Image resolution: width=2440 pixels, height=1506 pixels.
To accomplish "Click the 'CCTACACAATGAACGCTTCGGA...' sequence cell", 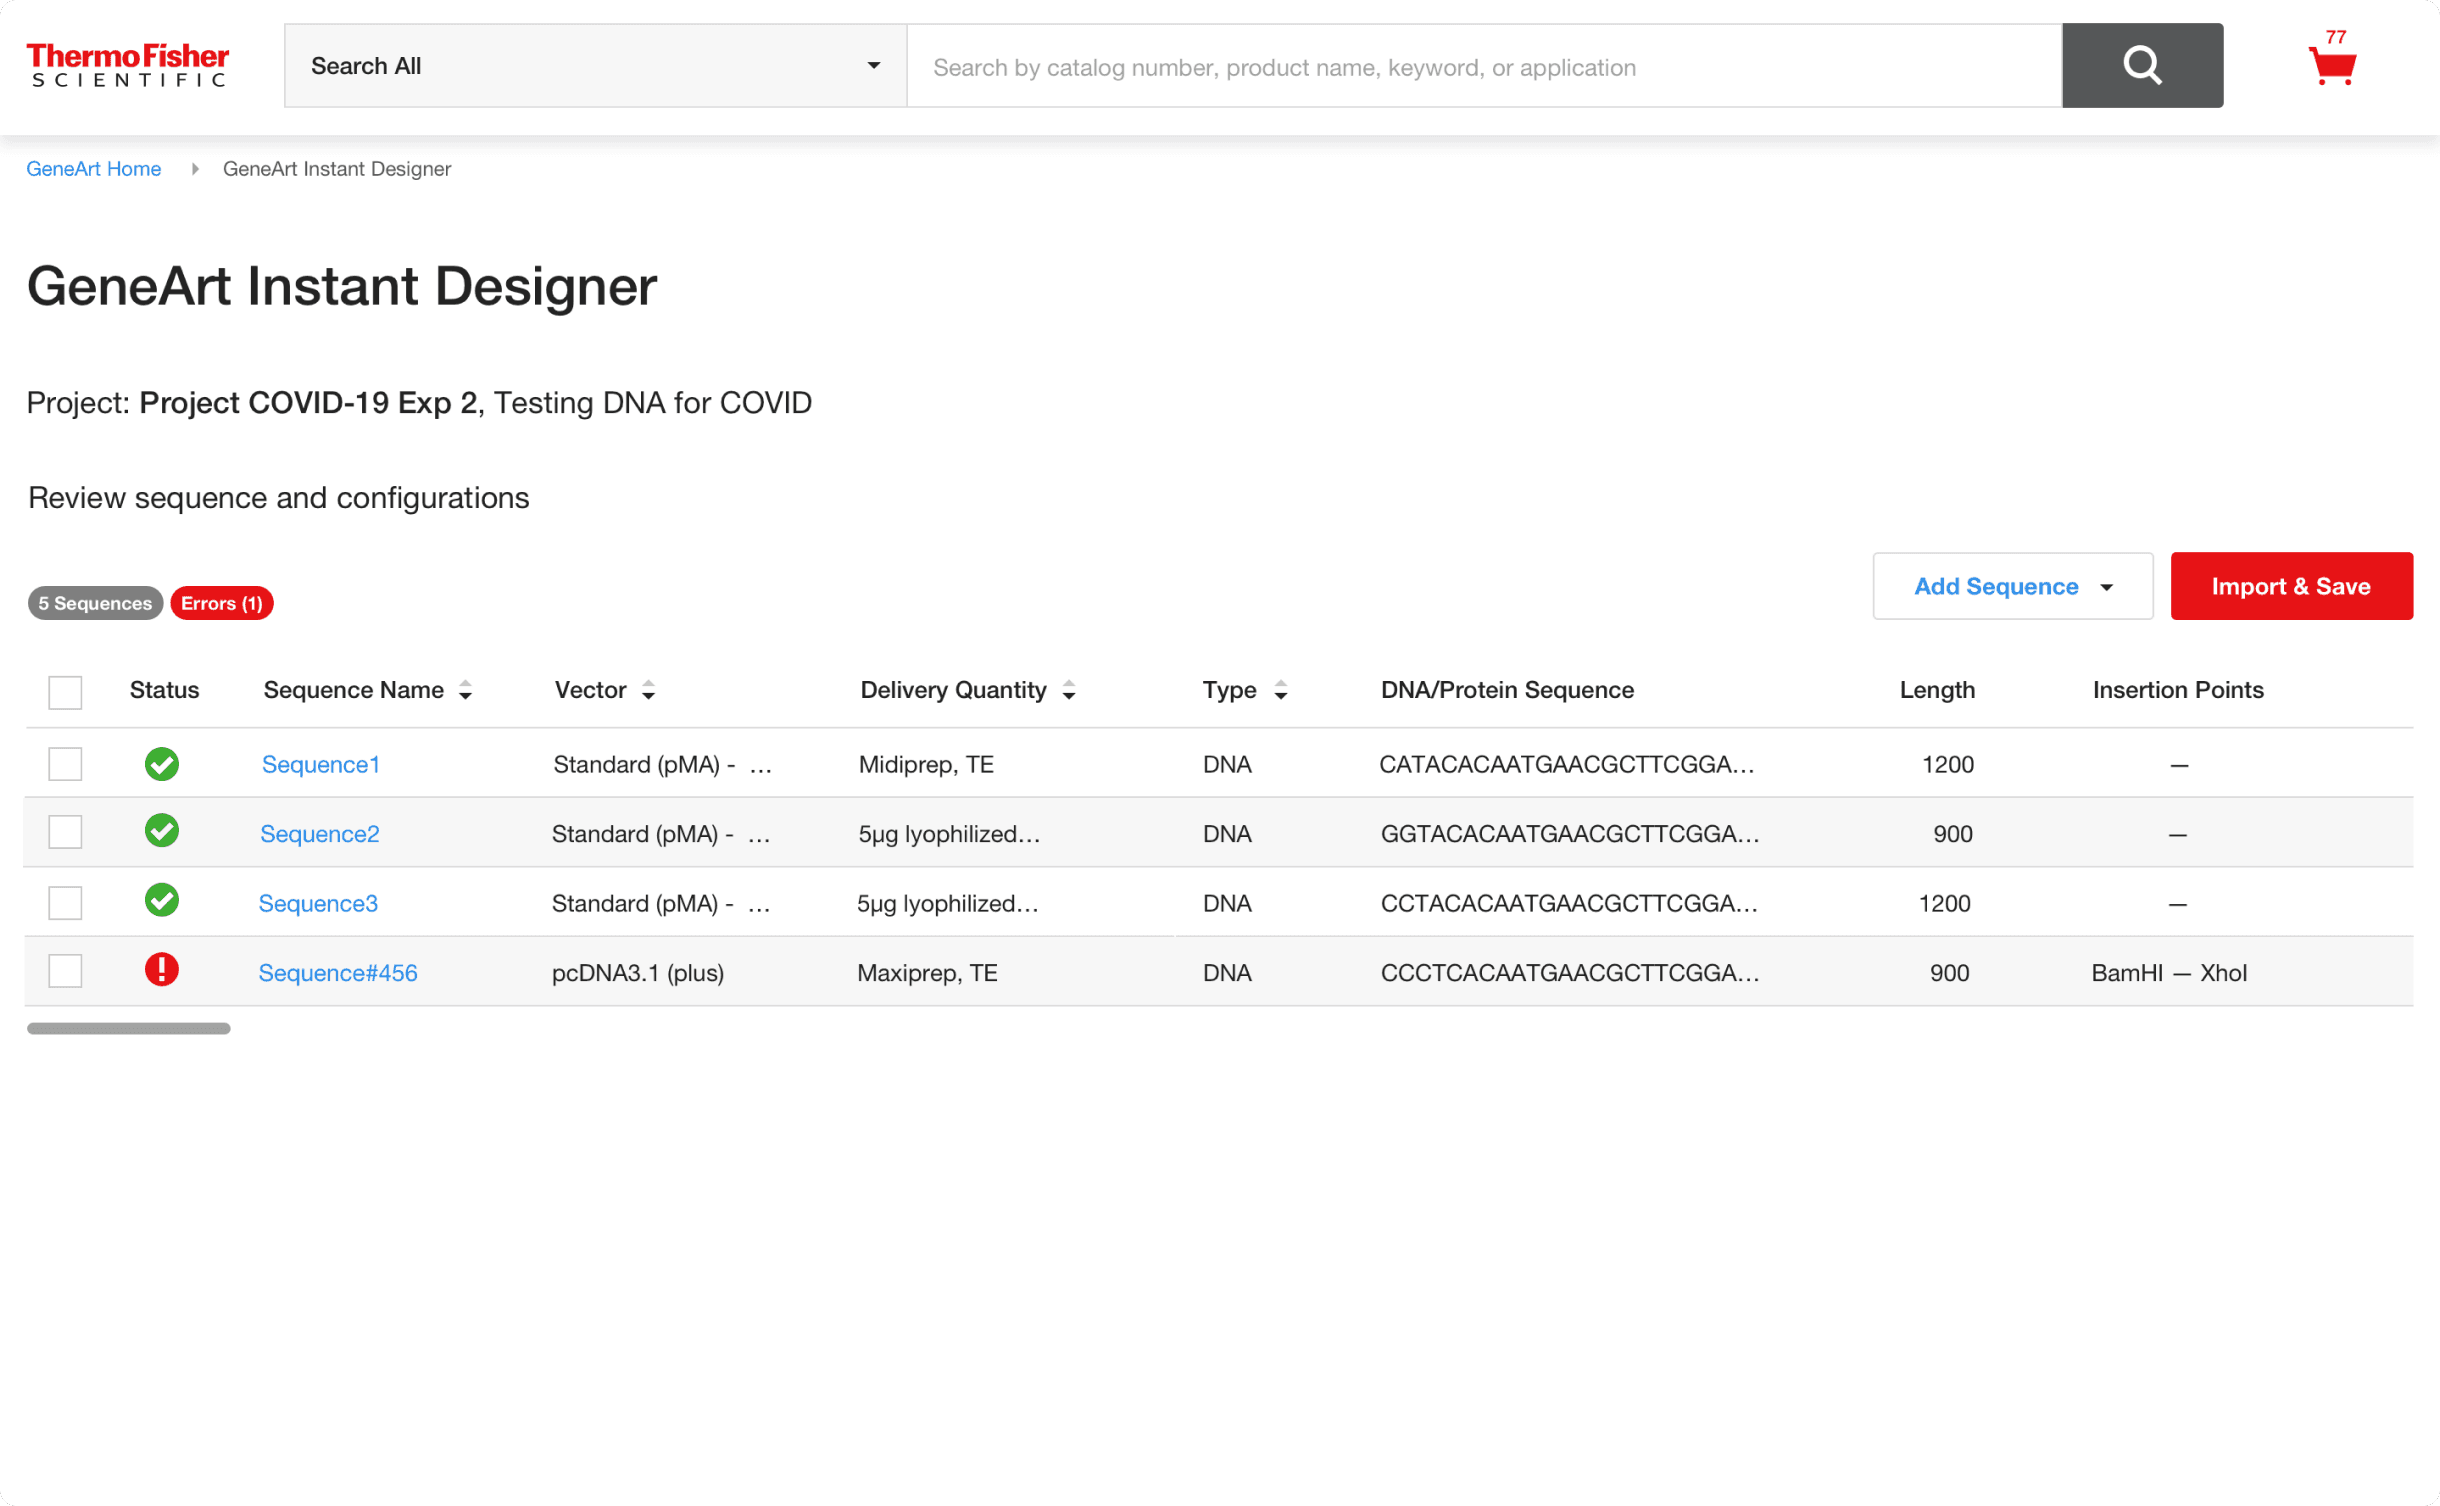I will point(1569,904).
